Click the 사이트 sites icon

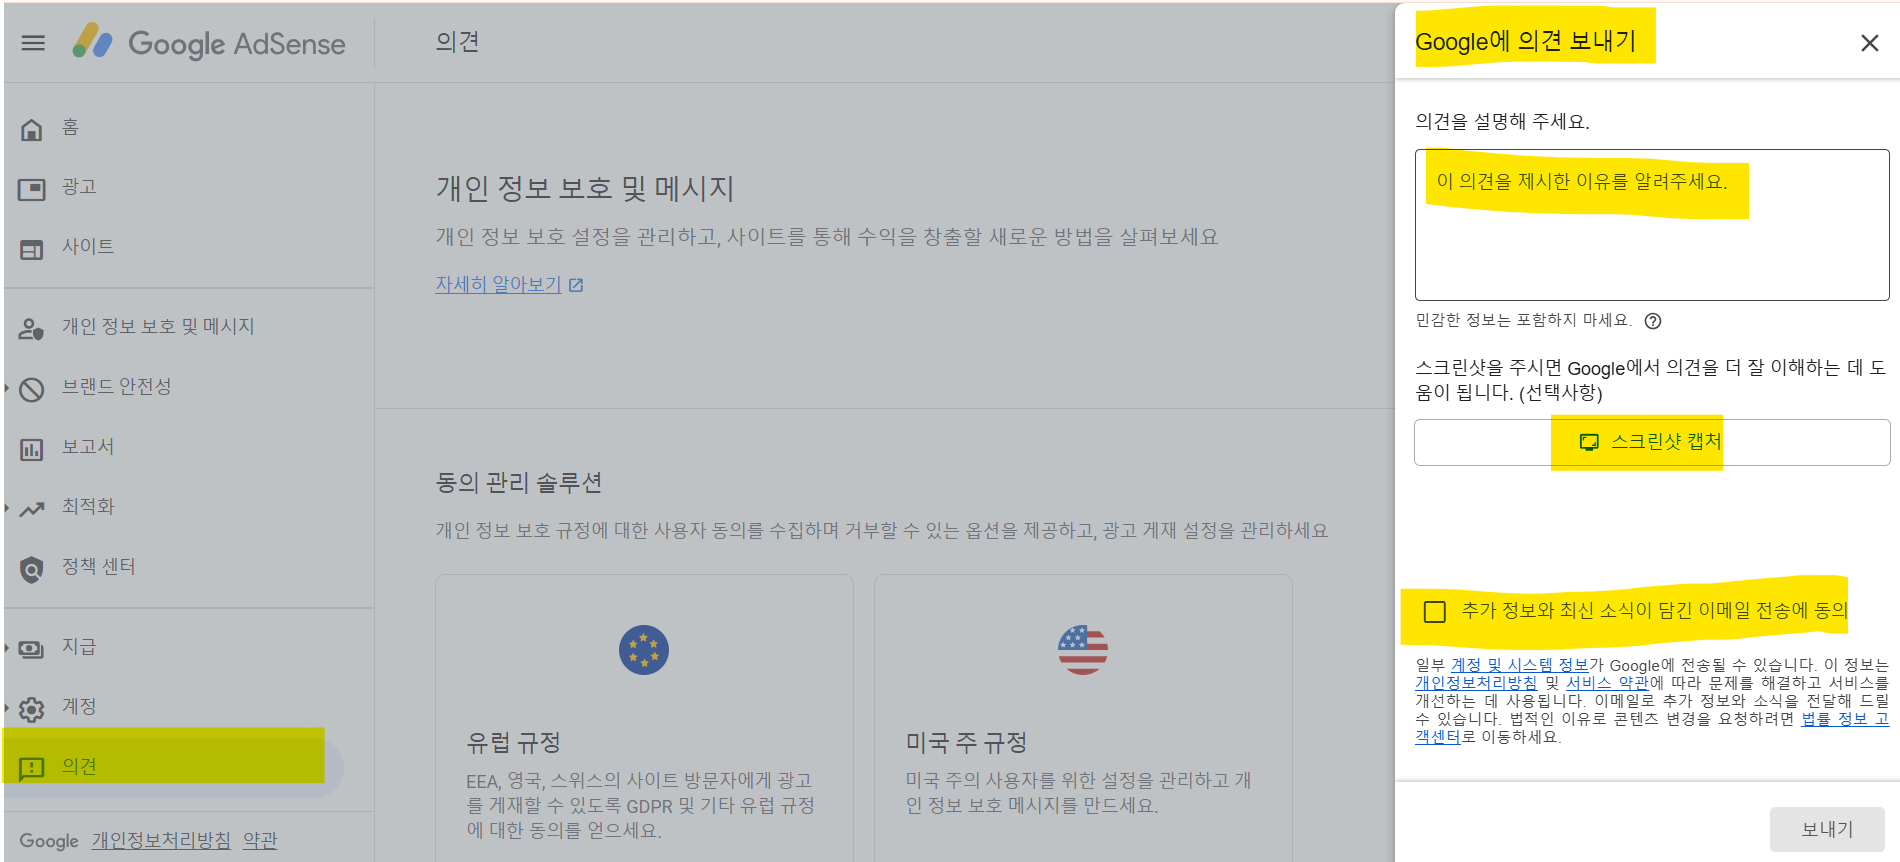(x=32, y=249)
